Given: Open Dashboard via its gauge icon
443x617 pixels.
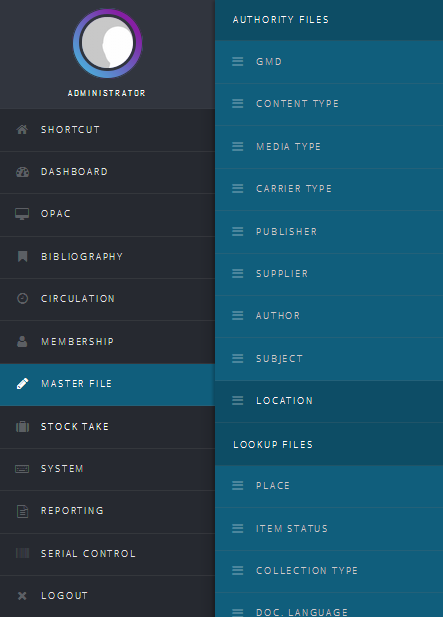Looking at the screenshot, I should (22, 172).
